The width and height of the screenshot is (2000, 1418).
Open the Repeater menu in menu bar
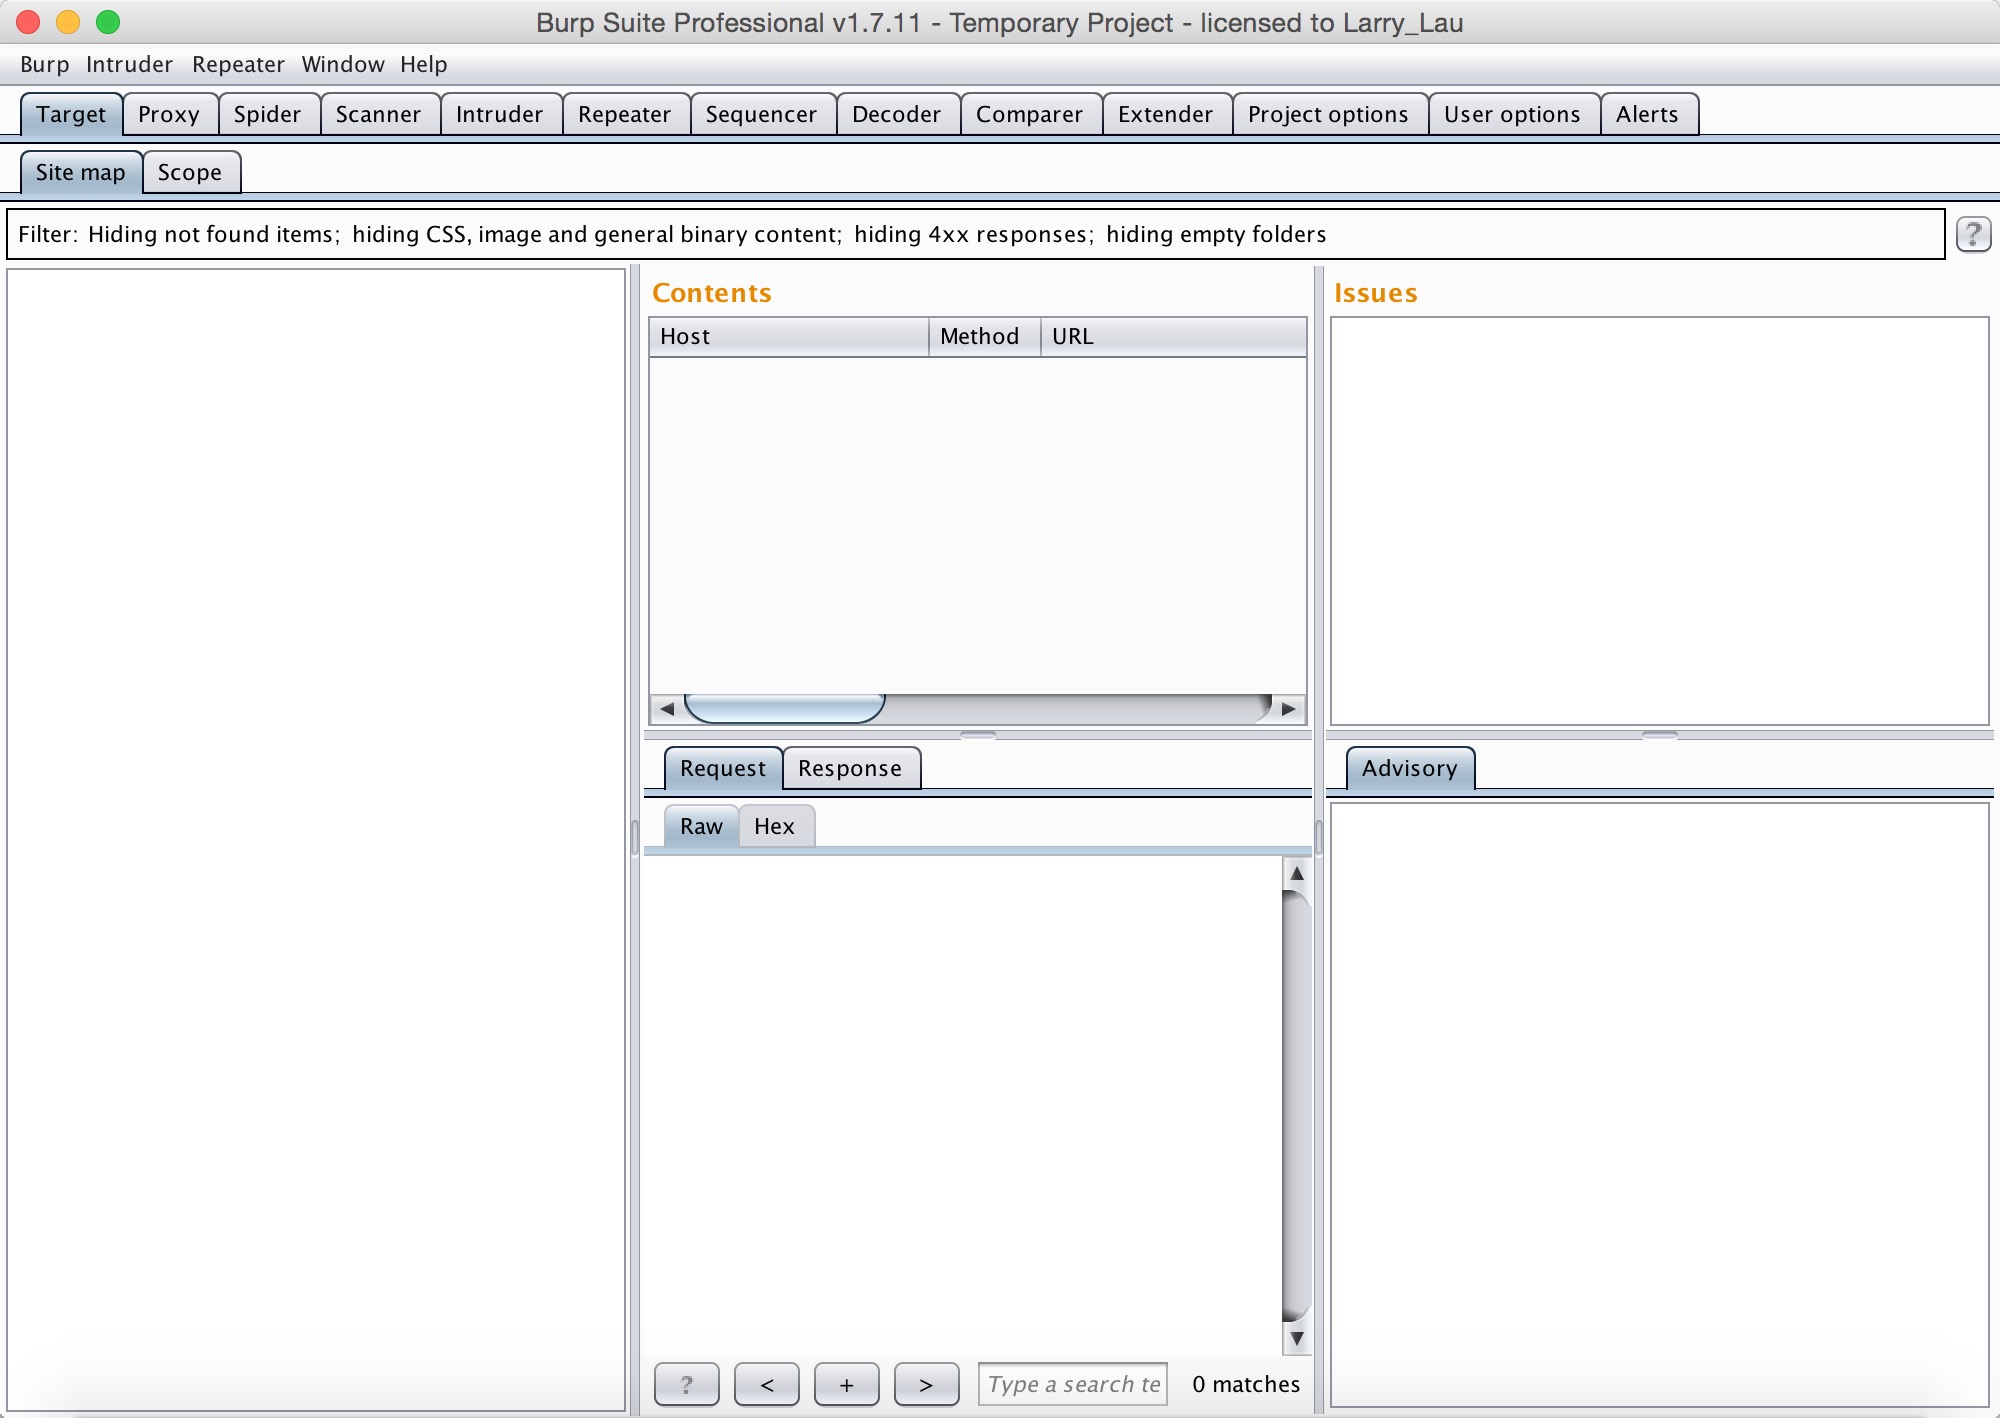pyautogui.click(x=238, y=64)
